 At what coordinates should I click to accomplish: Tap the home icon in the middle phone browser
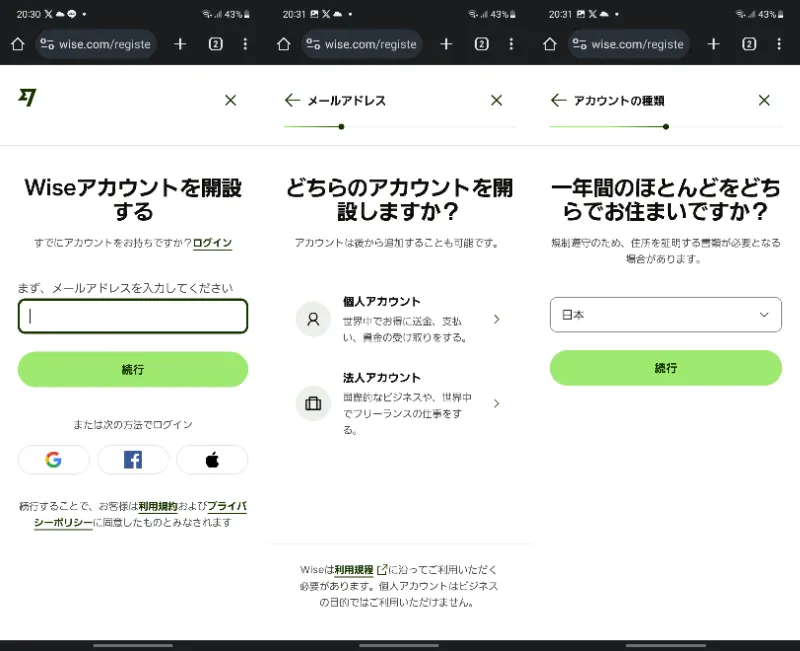284,44
